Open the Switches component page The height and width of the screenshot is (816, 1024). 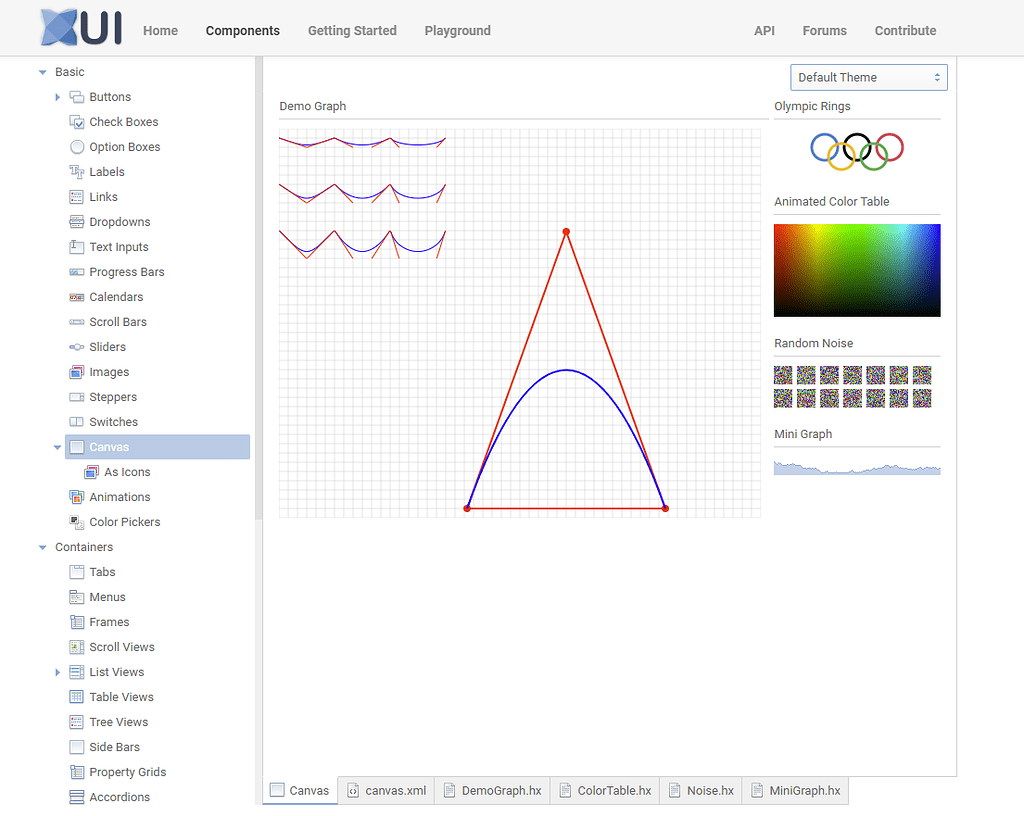(113, 422)
